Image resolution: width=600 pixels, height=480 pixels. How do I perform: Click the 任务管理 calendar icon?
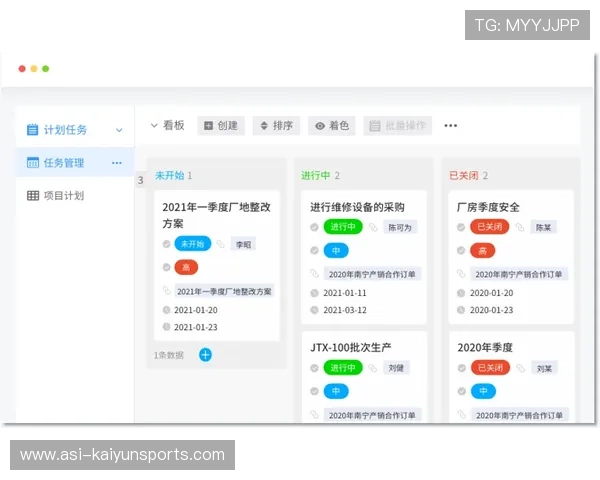click(x=33, y=162)
